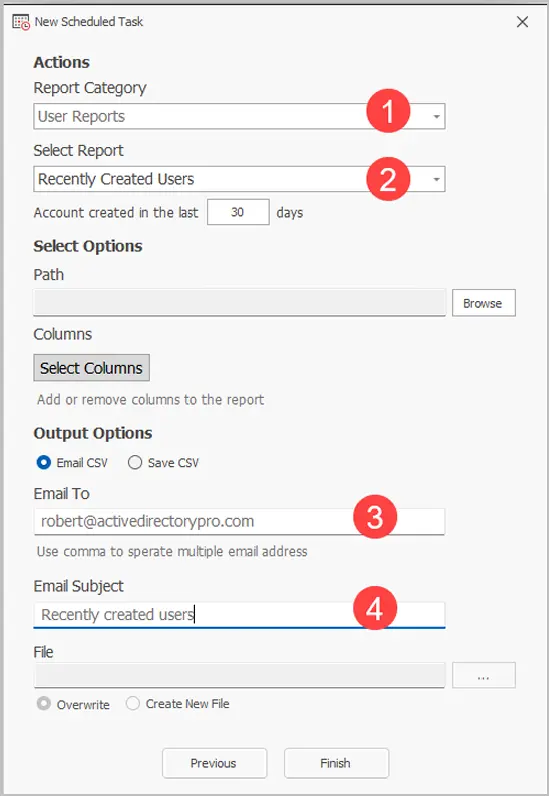Image resolution: width=549 pixels, height=796 pixels.
Task: Click the Browse button
Action: pos(483,303)
